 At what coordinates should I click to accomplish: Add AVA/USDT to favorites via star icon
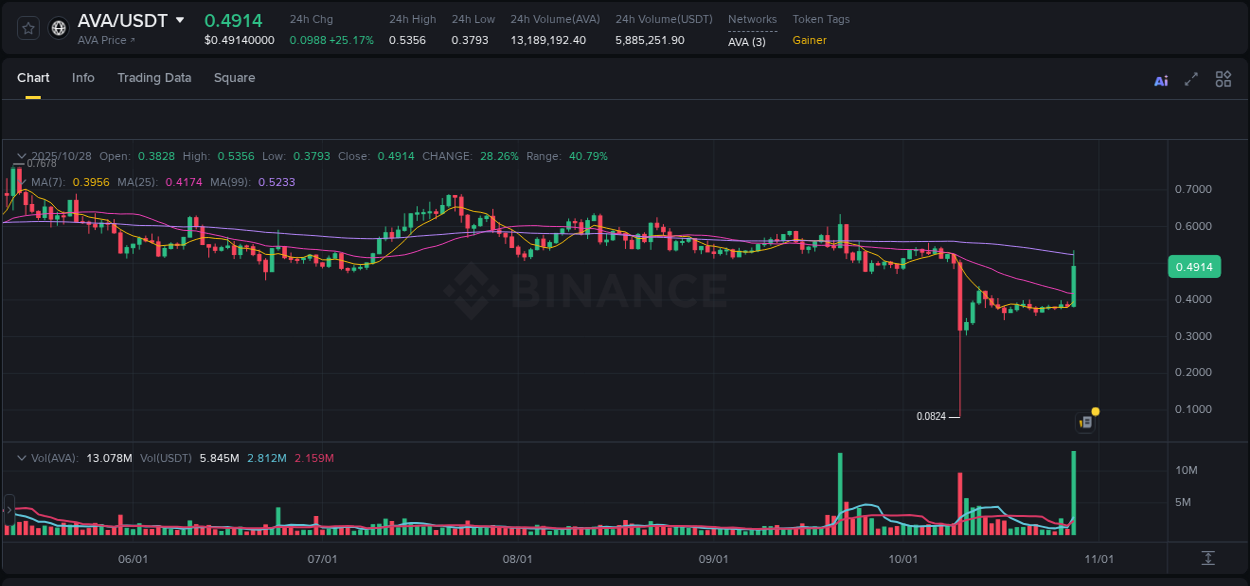pyautogui.click(x=27, y=27)
